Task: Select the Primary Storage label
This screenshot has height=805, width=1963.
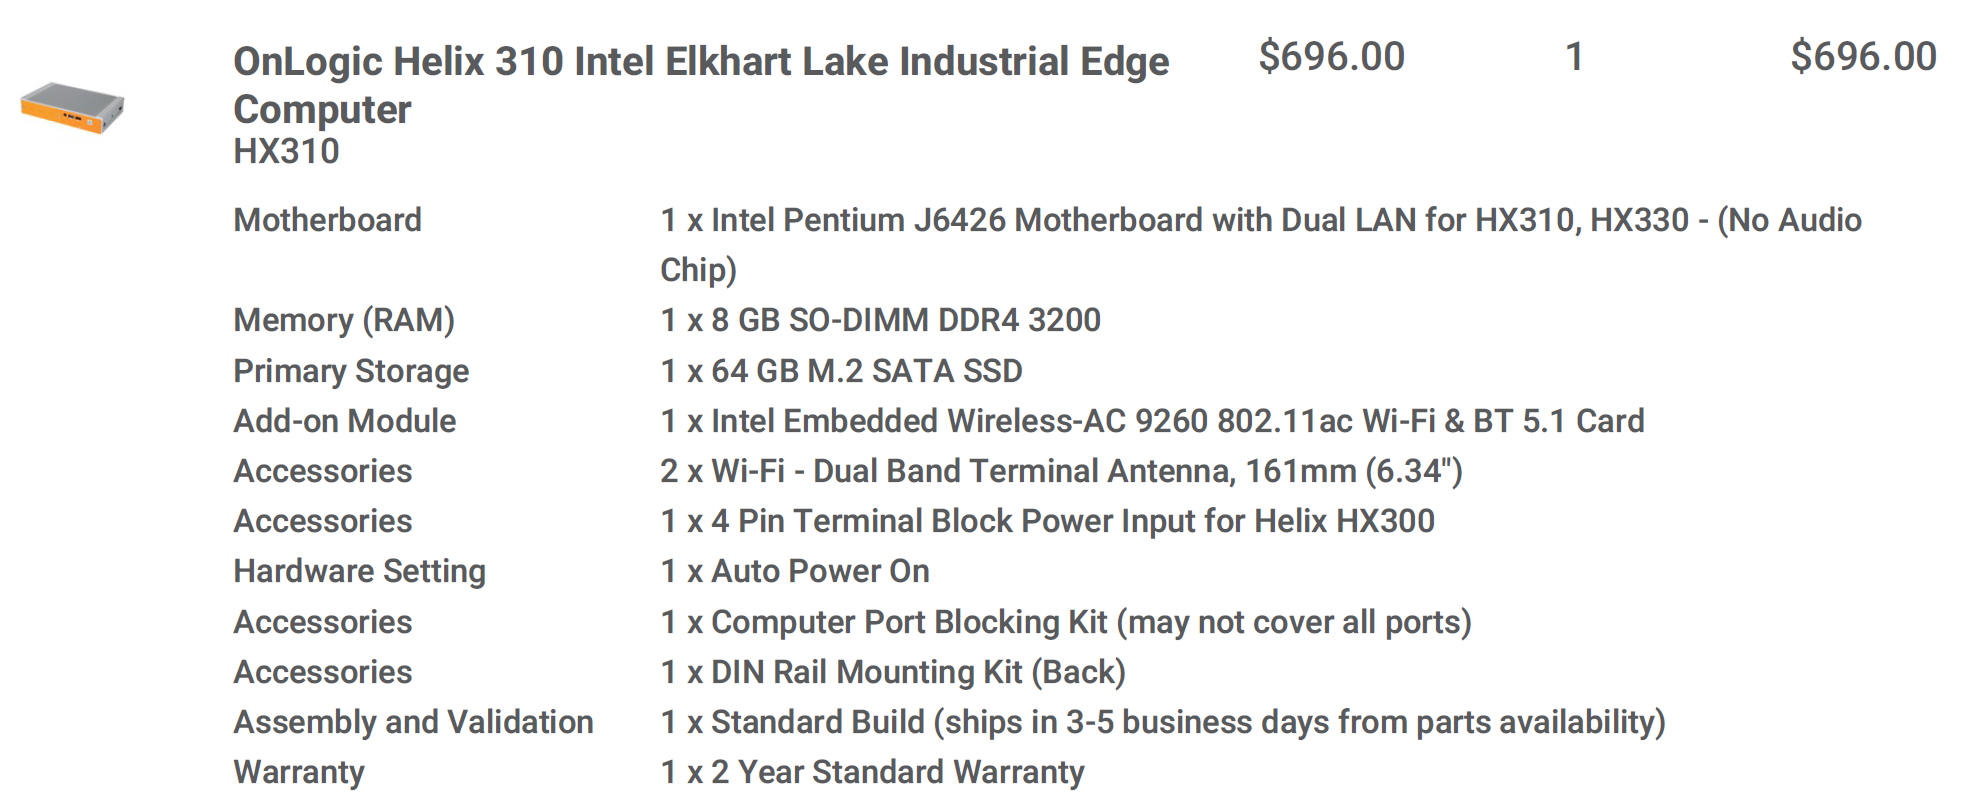Action: click(351, 371)
